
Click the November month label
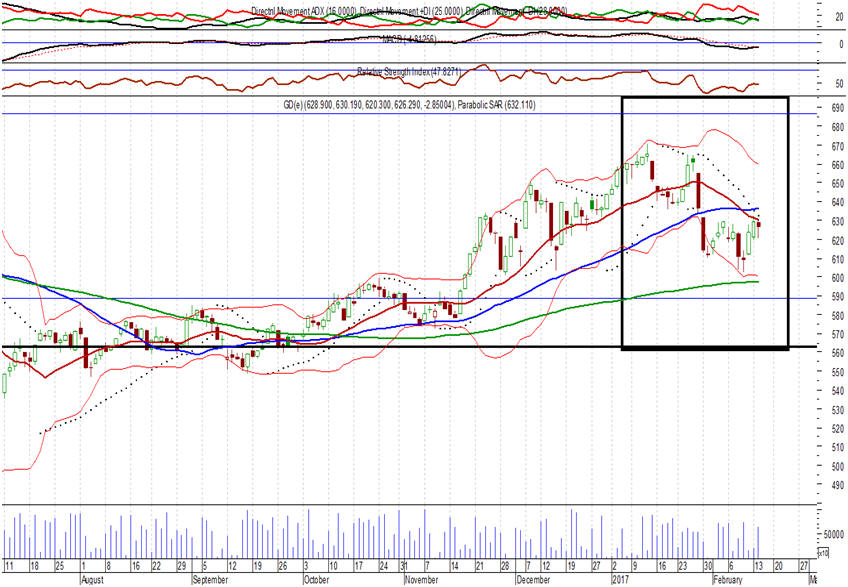(x=421, y=579)
